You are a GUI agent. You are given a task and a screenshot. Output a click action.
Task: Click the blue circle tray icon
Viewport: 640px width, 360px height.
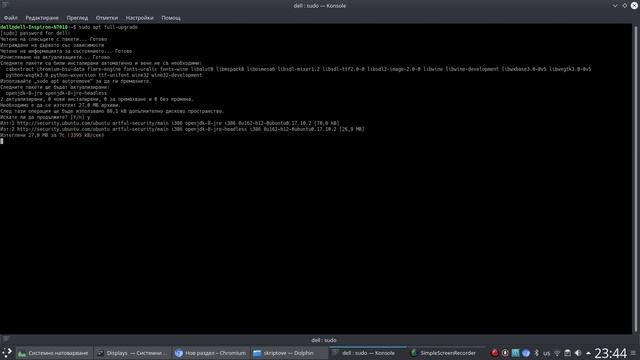click(x=526, y=353)
